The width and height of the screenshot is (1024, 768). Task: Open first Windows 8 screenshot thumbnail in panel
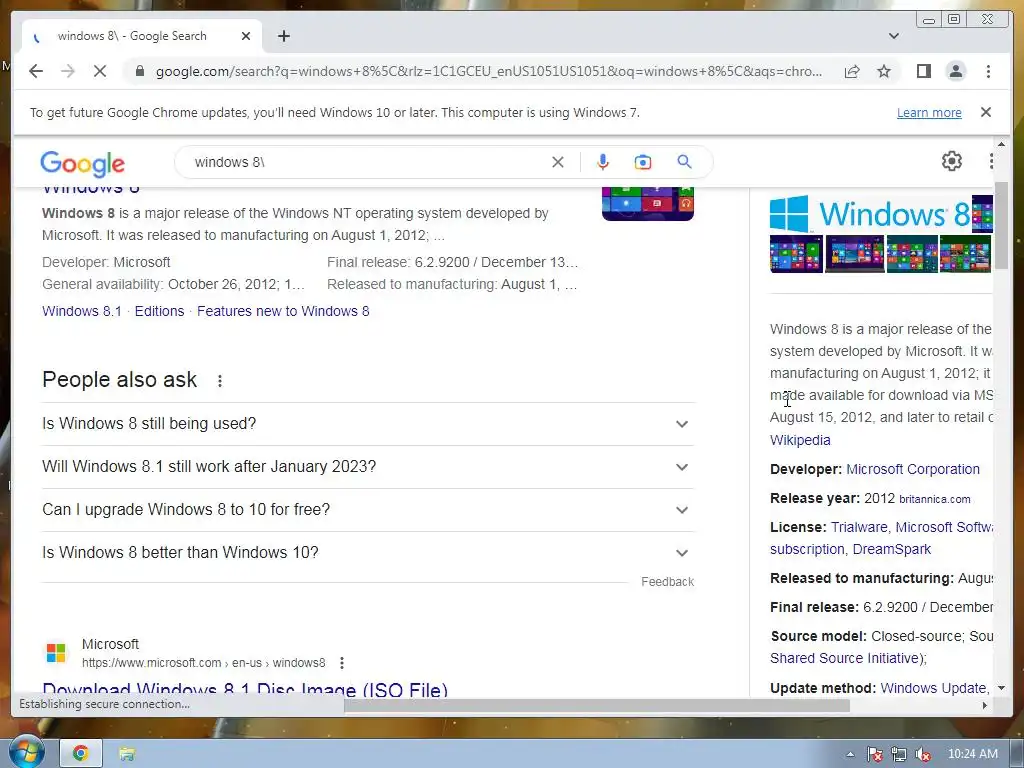pos(796,254)
